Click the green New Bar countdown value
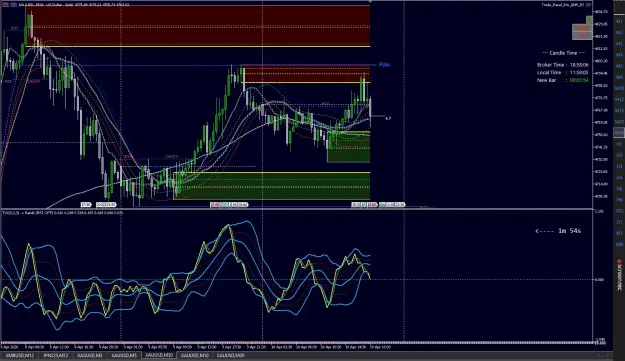 579,80
